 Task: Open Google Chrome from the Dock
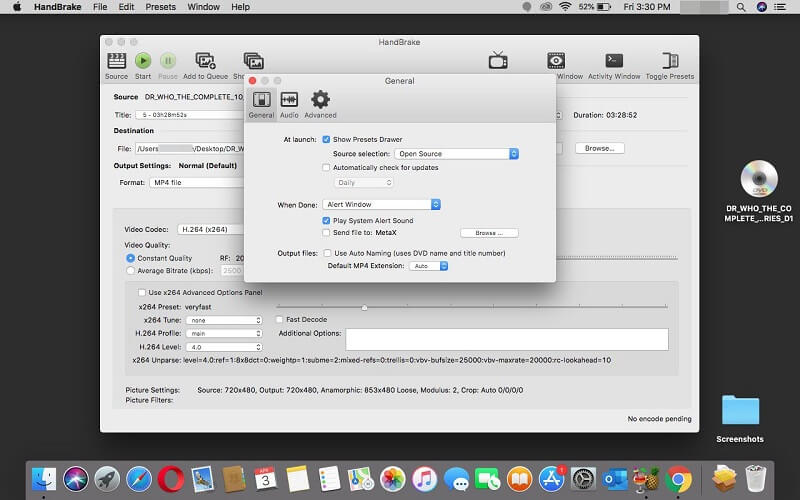(x=678, y=479)
